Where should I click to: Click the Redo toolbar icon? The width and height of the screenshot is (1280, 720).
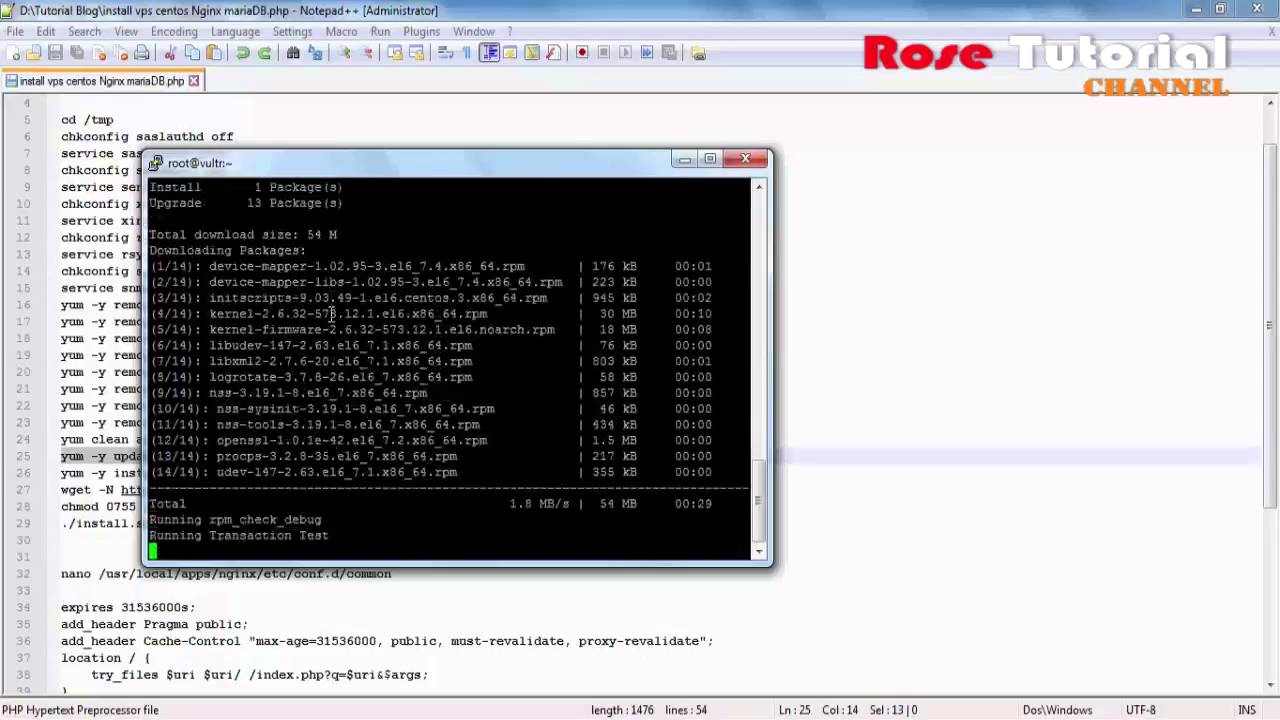264,53
